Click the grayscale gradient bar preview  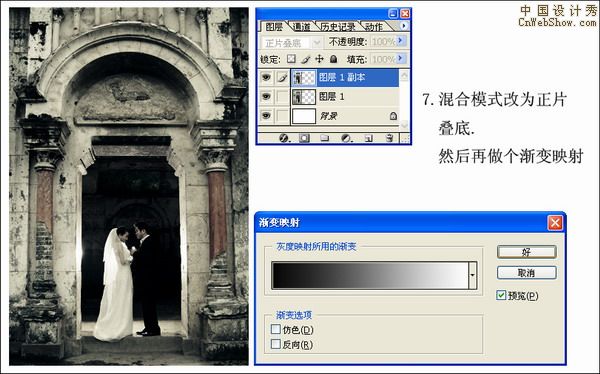[370, 275]
